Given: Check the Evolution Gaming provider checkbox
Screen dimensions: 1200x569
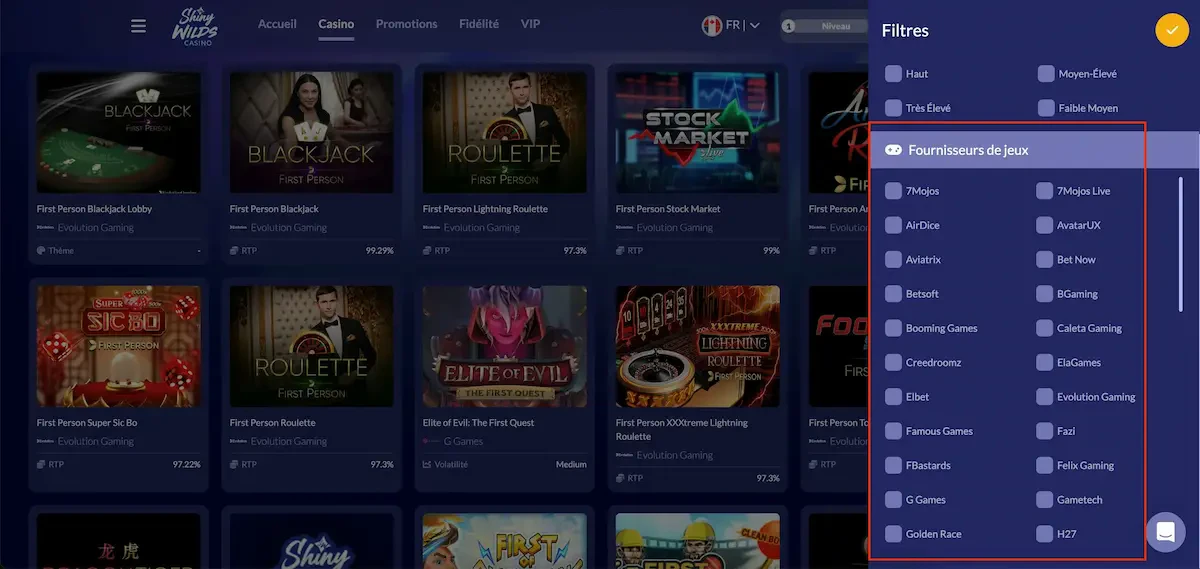Looking at the screenshot, I should pos(1045,397).
